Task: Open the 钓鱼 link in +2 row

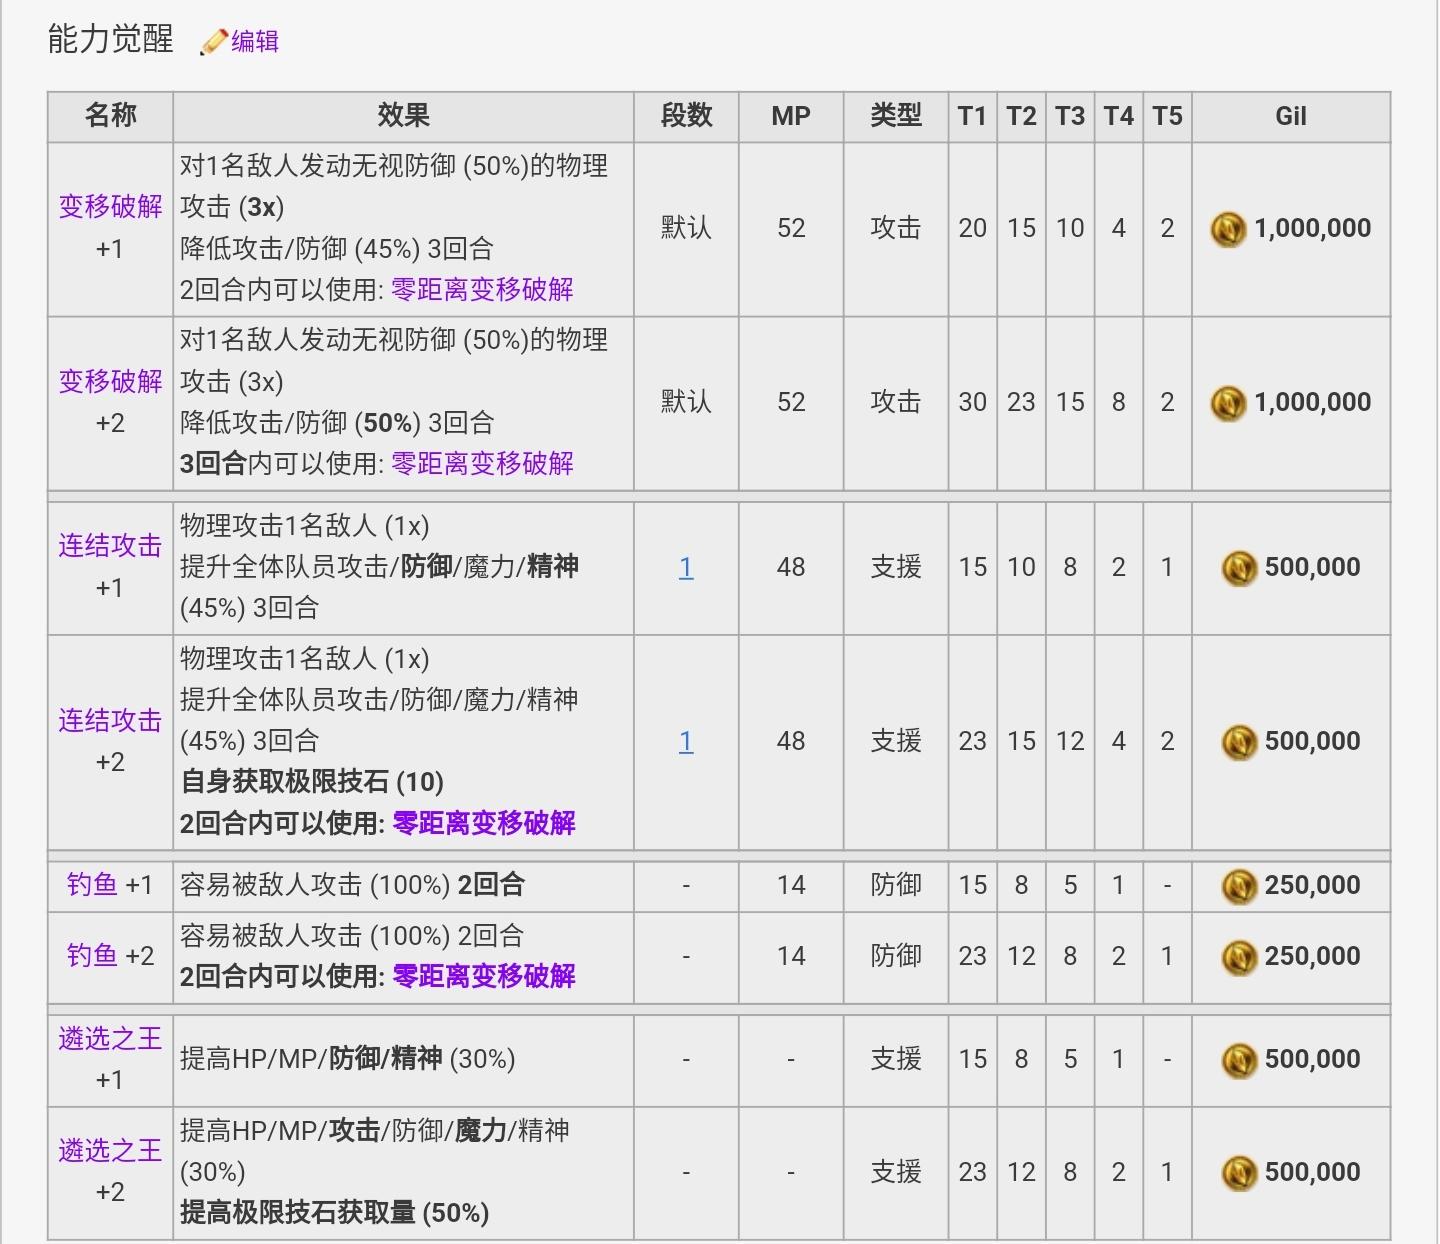Action: coord(92,956)
